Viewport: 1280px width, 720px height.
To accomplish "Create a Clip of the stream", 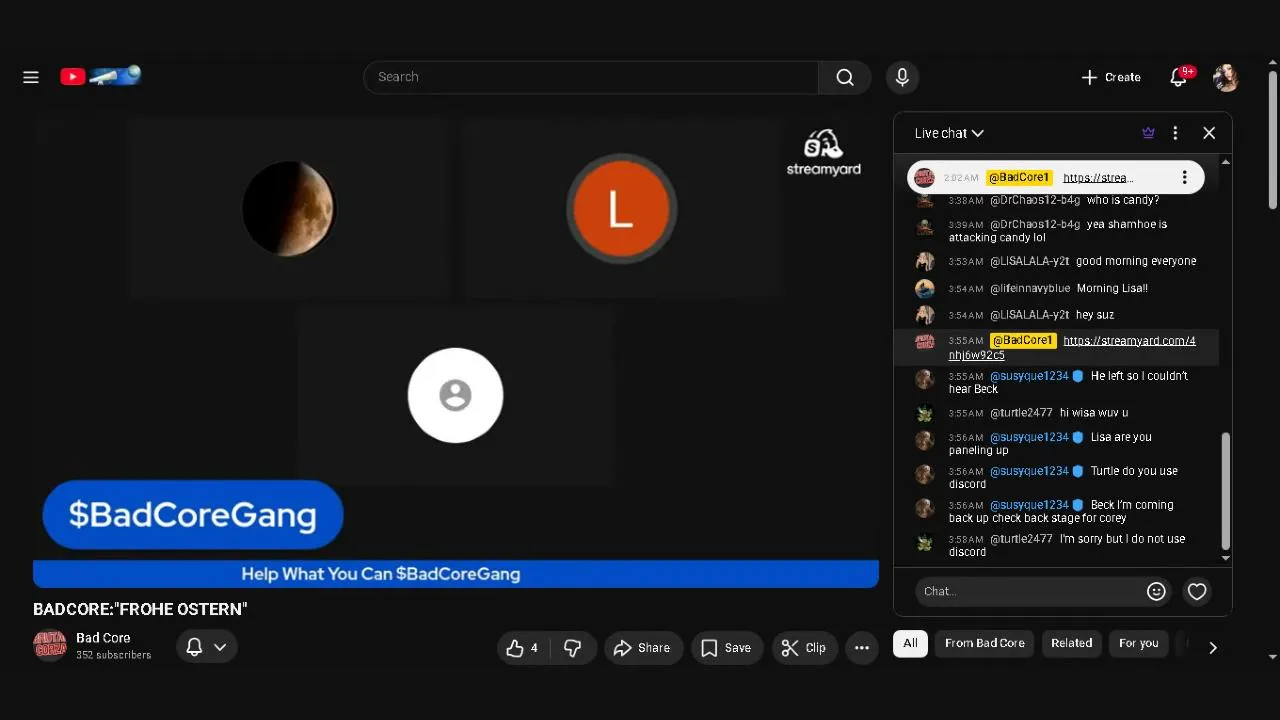I will coord(804,648).
